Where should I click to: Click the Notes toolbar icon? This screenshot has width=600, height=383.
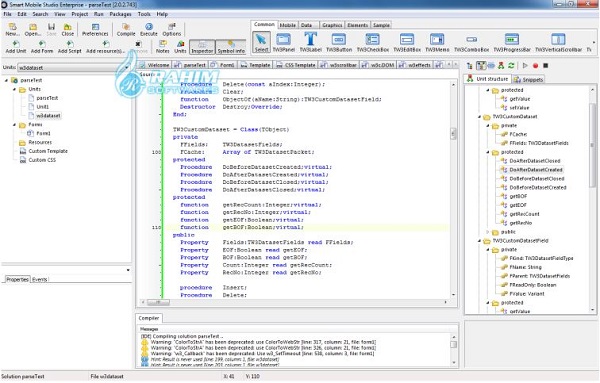click(x=163, y=47)
